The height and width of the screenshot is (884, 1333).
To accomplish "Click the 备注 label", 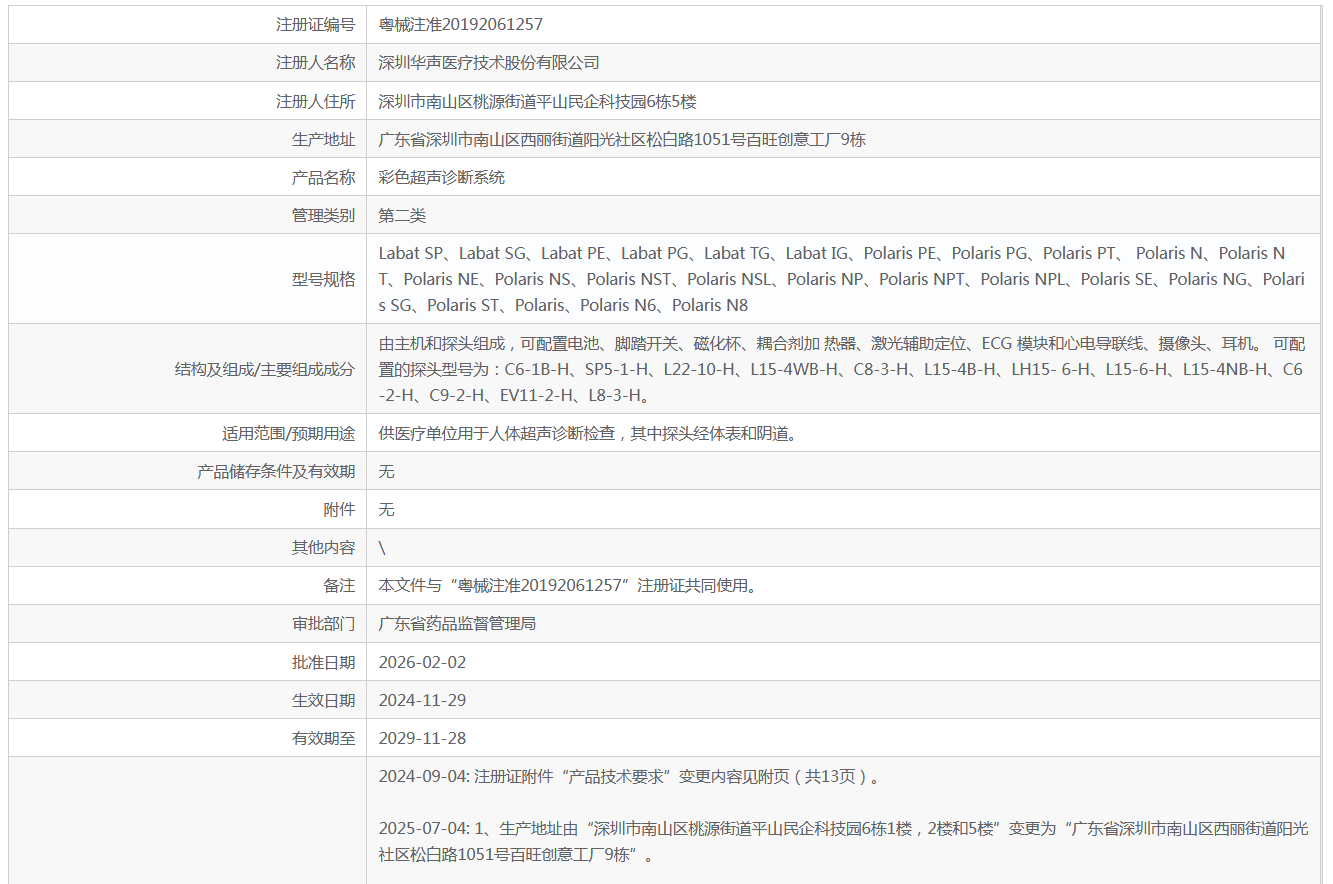I will pos(339,585).
